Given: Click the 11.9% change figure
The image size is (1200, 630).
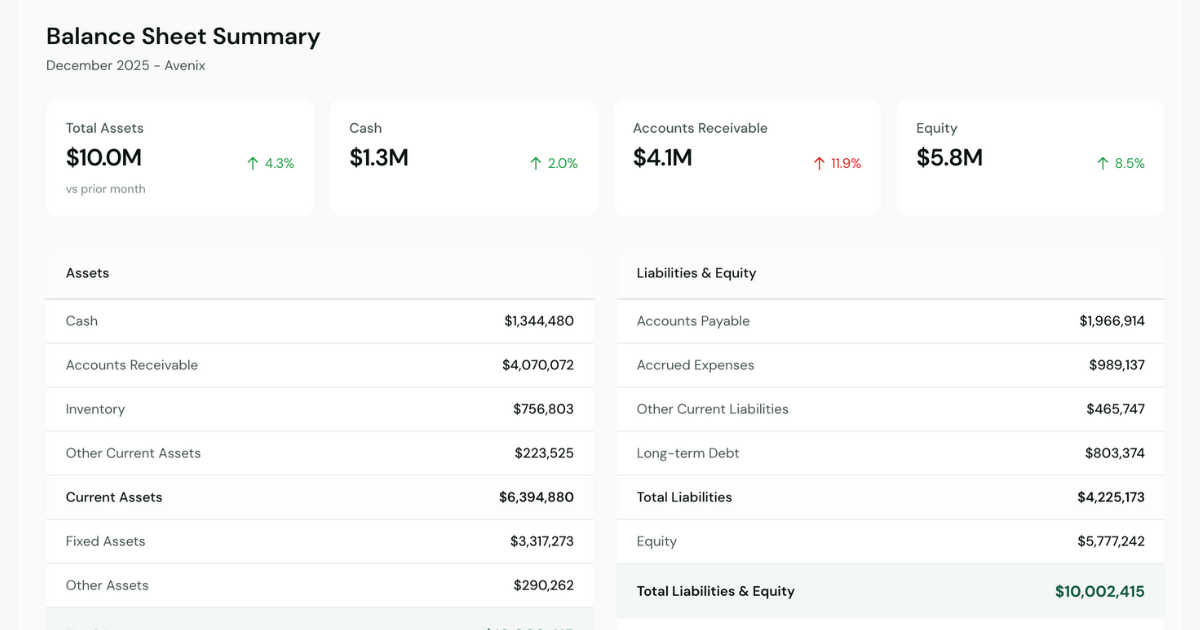Looking at the screenshot, I should pyautogui.click(x=846, y=163).
